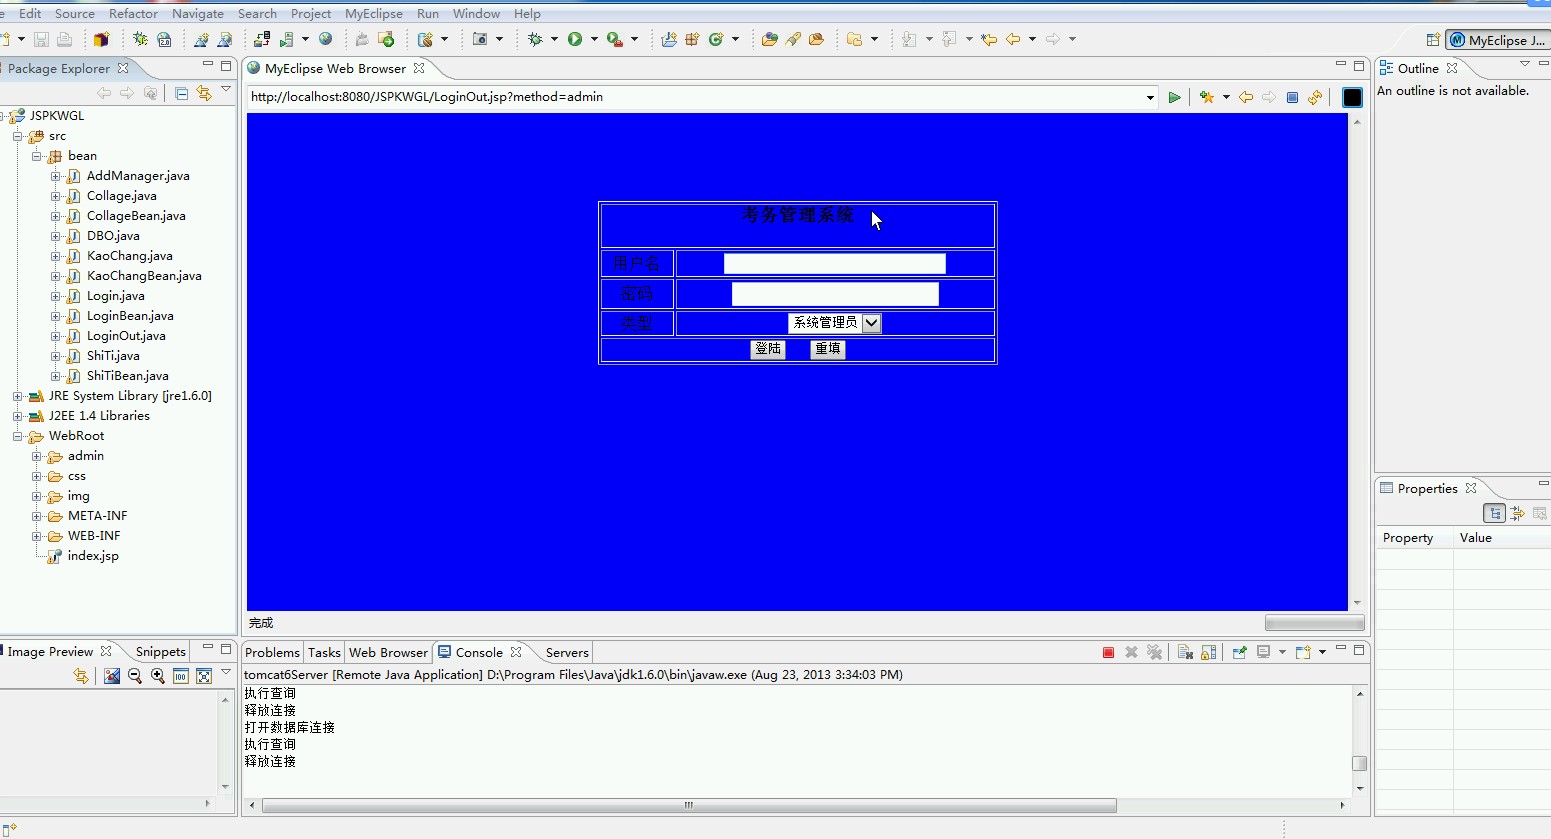Viewport: 1551px width, 839px height.
Task: Click the browser page progress bar
Action: 1314,623
